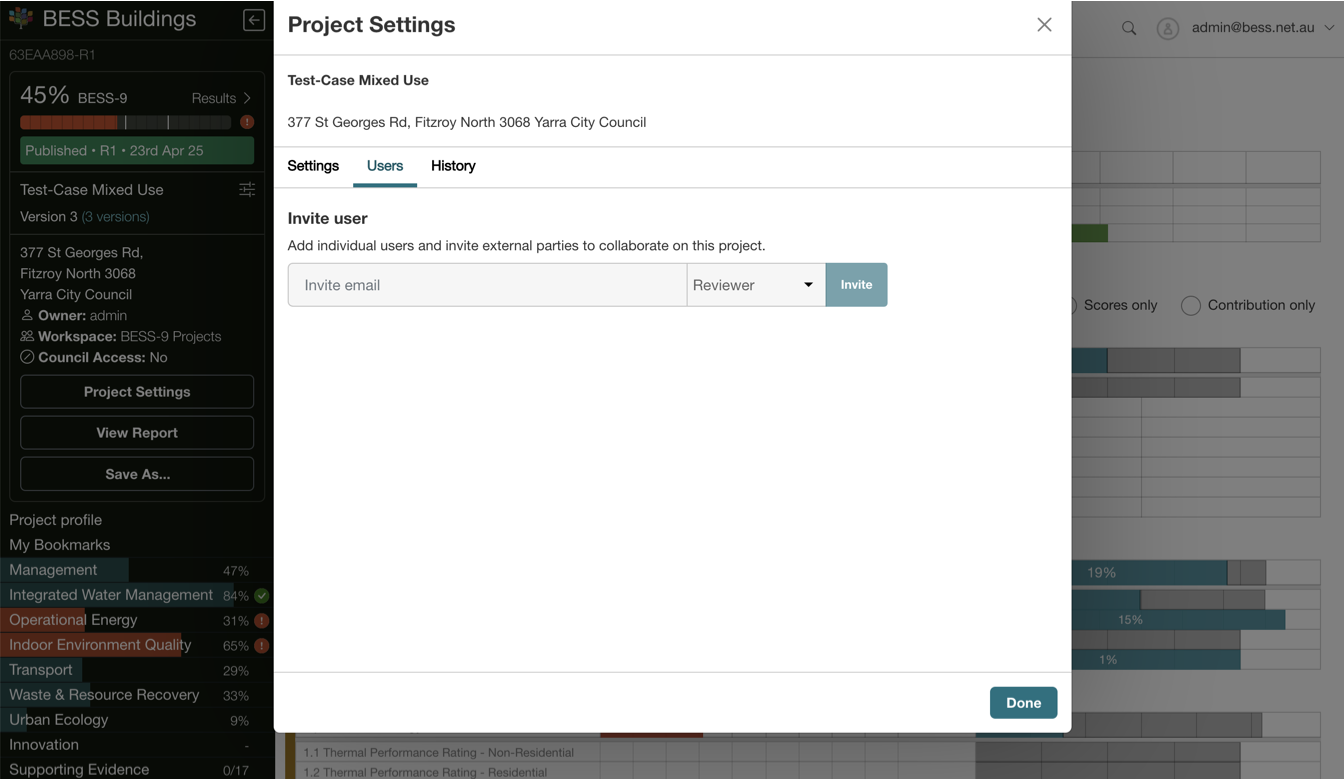Expand the admin@bess.net.au account menu
The width and height of the screenshot is (1344, 779).
coord(1329,28)
